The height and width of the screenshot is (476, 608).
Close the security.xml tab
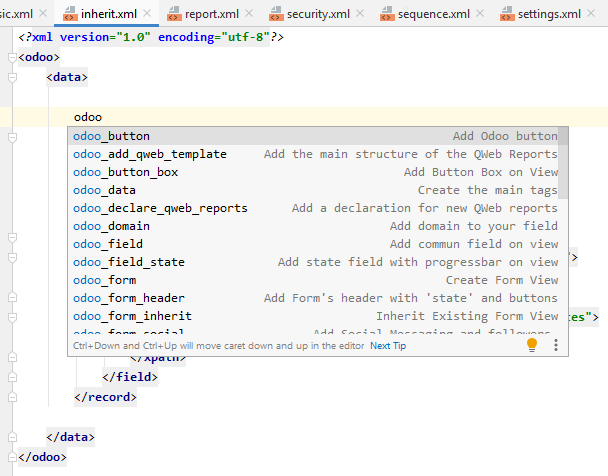360,14
